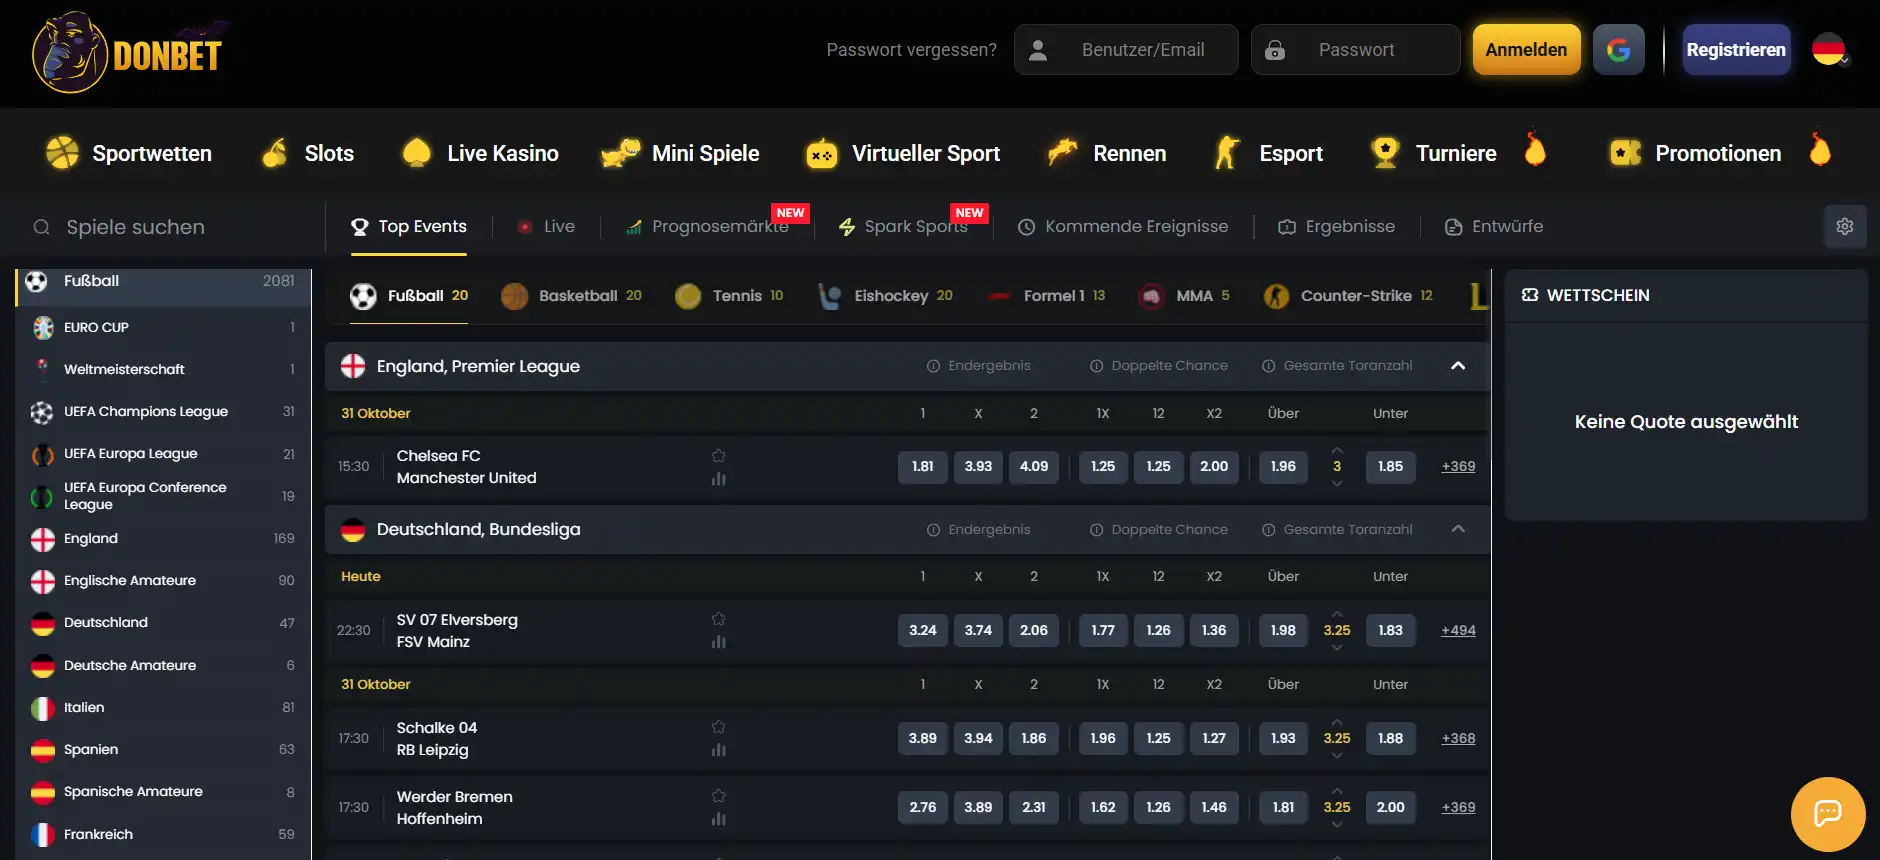Star the SV 07 Elversberg match
This screenshot has width=1880, height=860.
click(x=718, y=619)
